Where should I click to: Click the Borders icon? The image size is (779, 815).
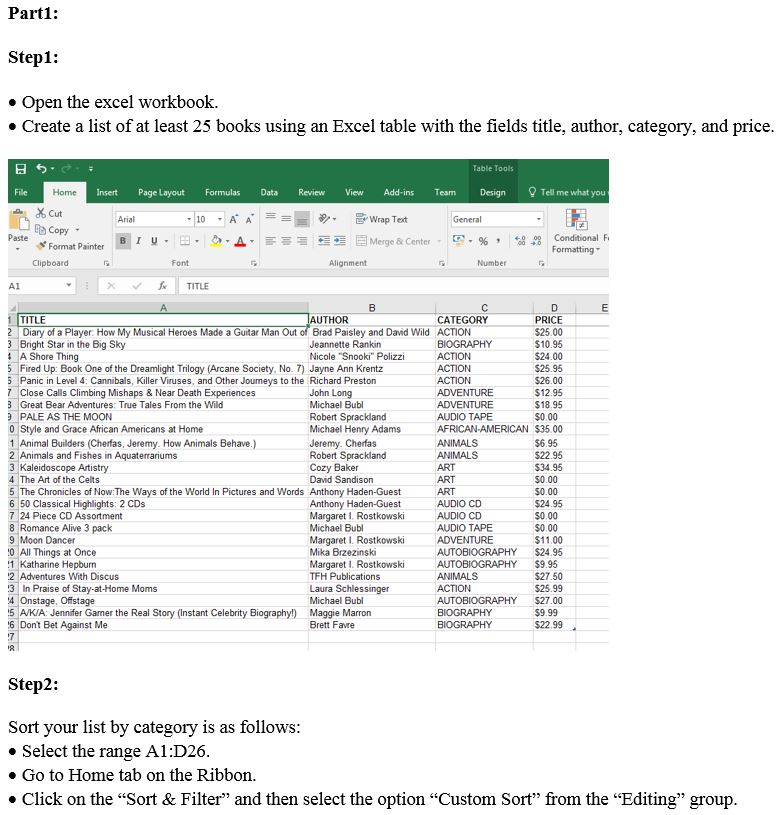pos(184,241)
